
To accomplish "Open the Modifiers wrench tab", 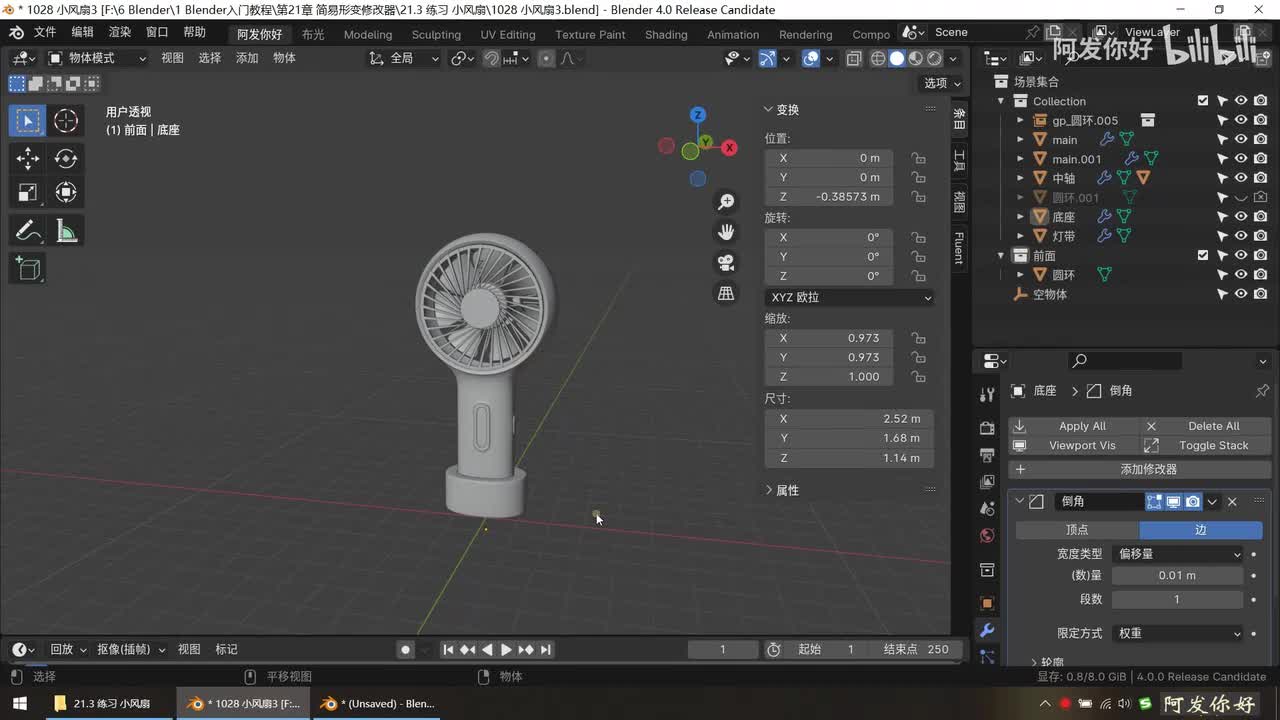I will [987, 631].
